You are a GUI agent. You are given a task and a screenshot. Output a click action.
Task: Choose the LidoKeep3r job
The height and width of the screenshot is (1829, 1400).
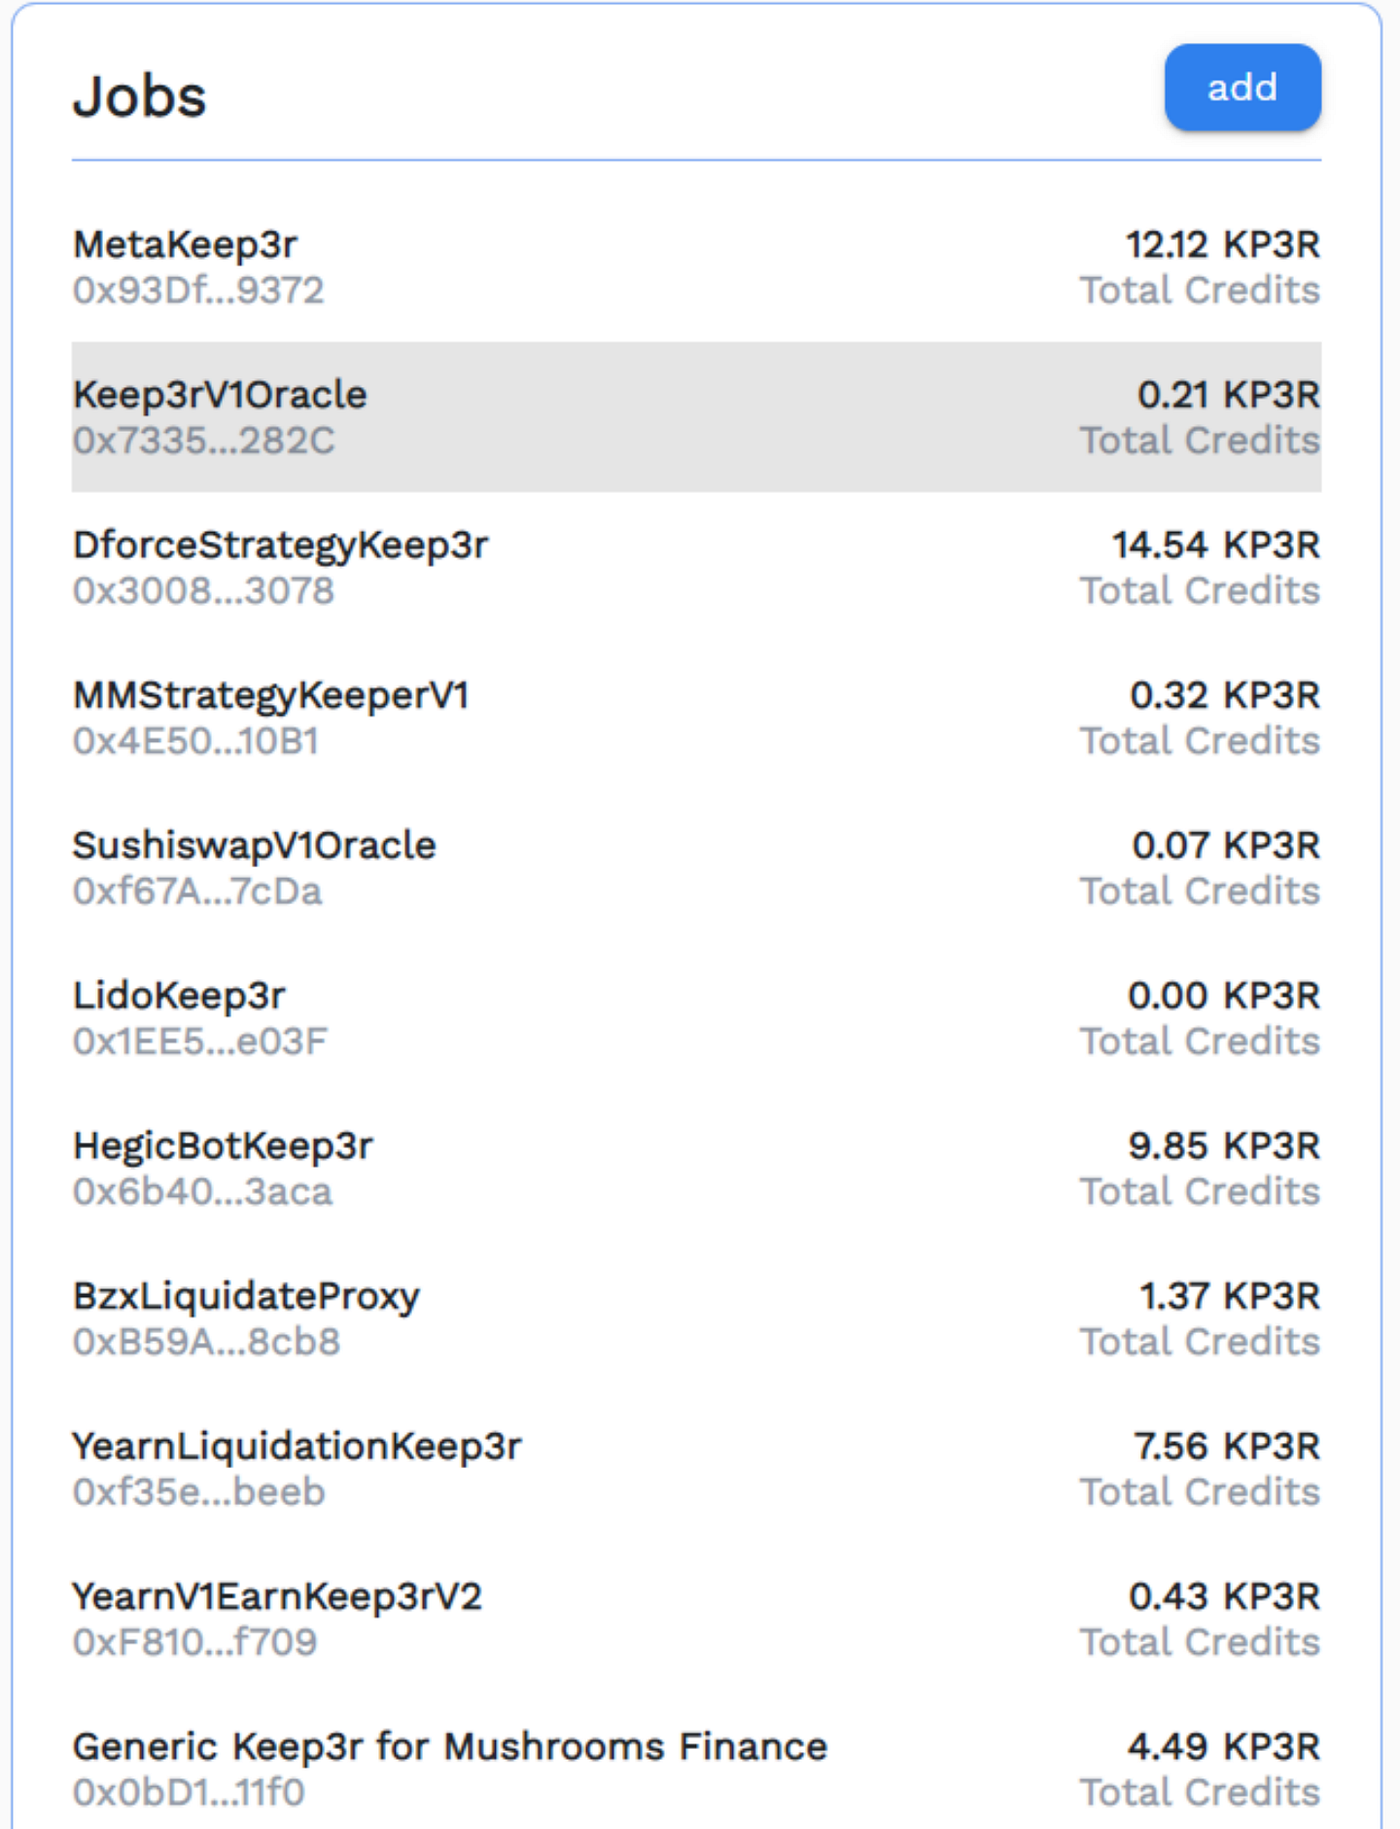pos(696,1017)
